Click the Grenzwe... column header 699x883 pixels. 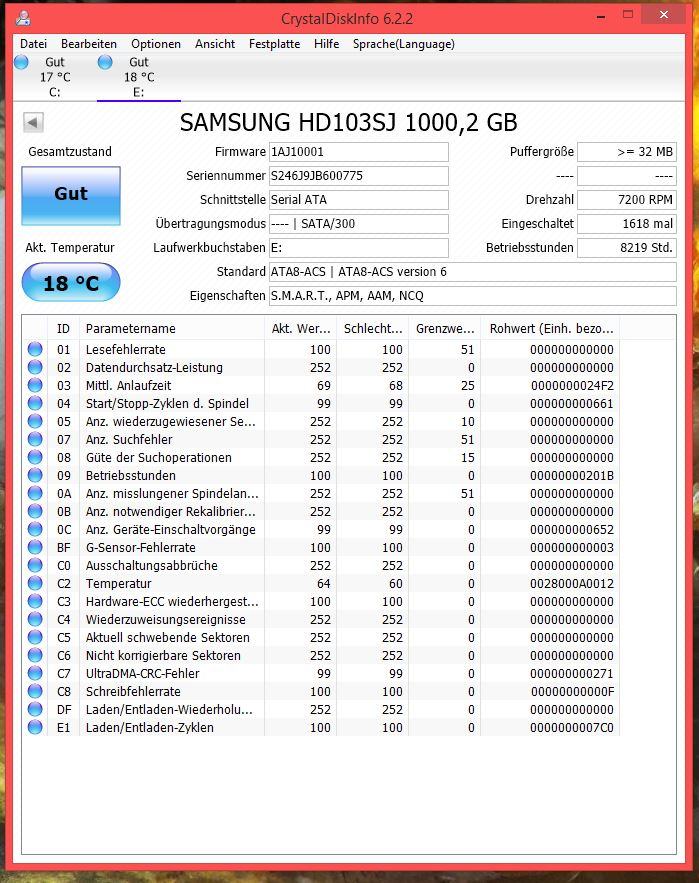(x=445, y=328)
